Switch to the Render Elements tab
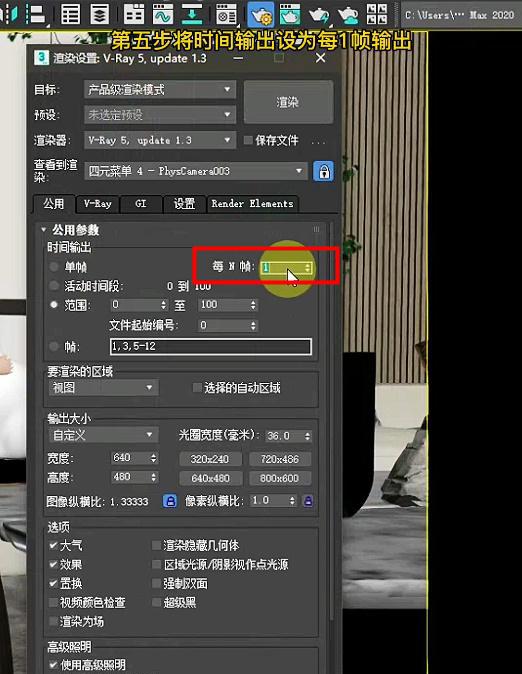 tap(252, 204)
